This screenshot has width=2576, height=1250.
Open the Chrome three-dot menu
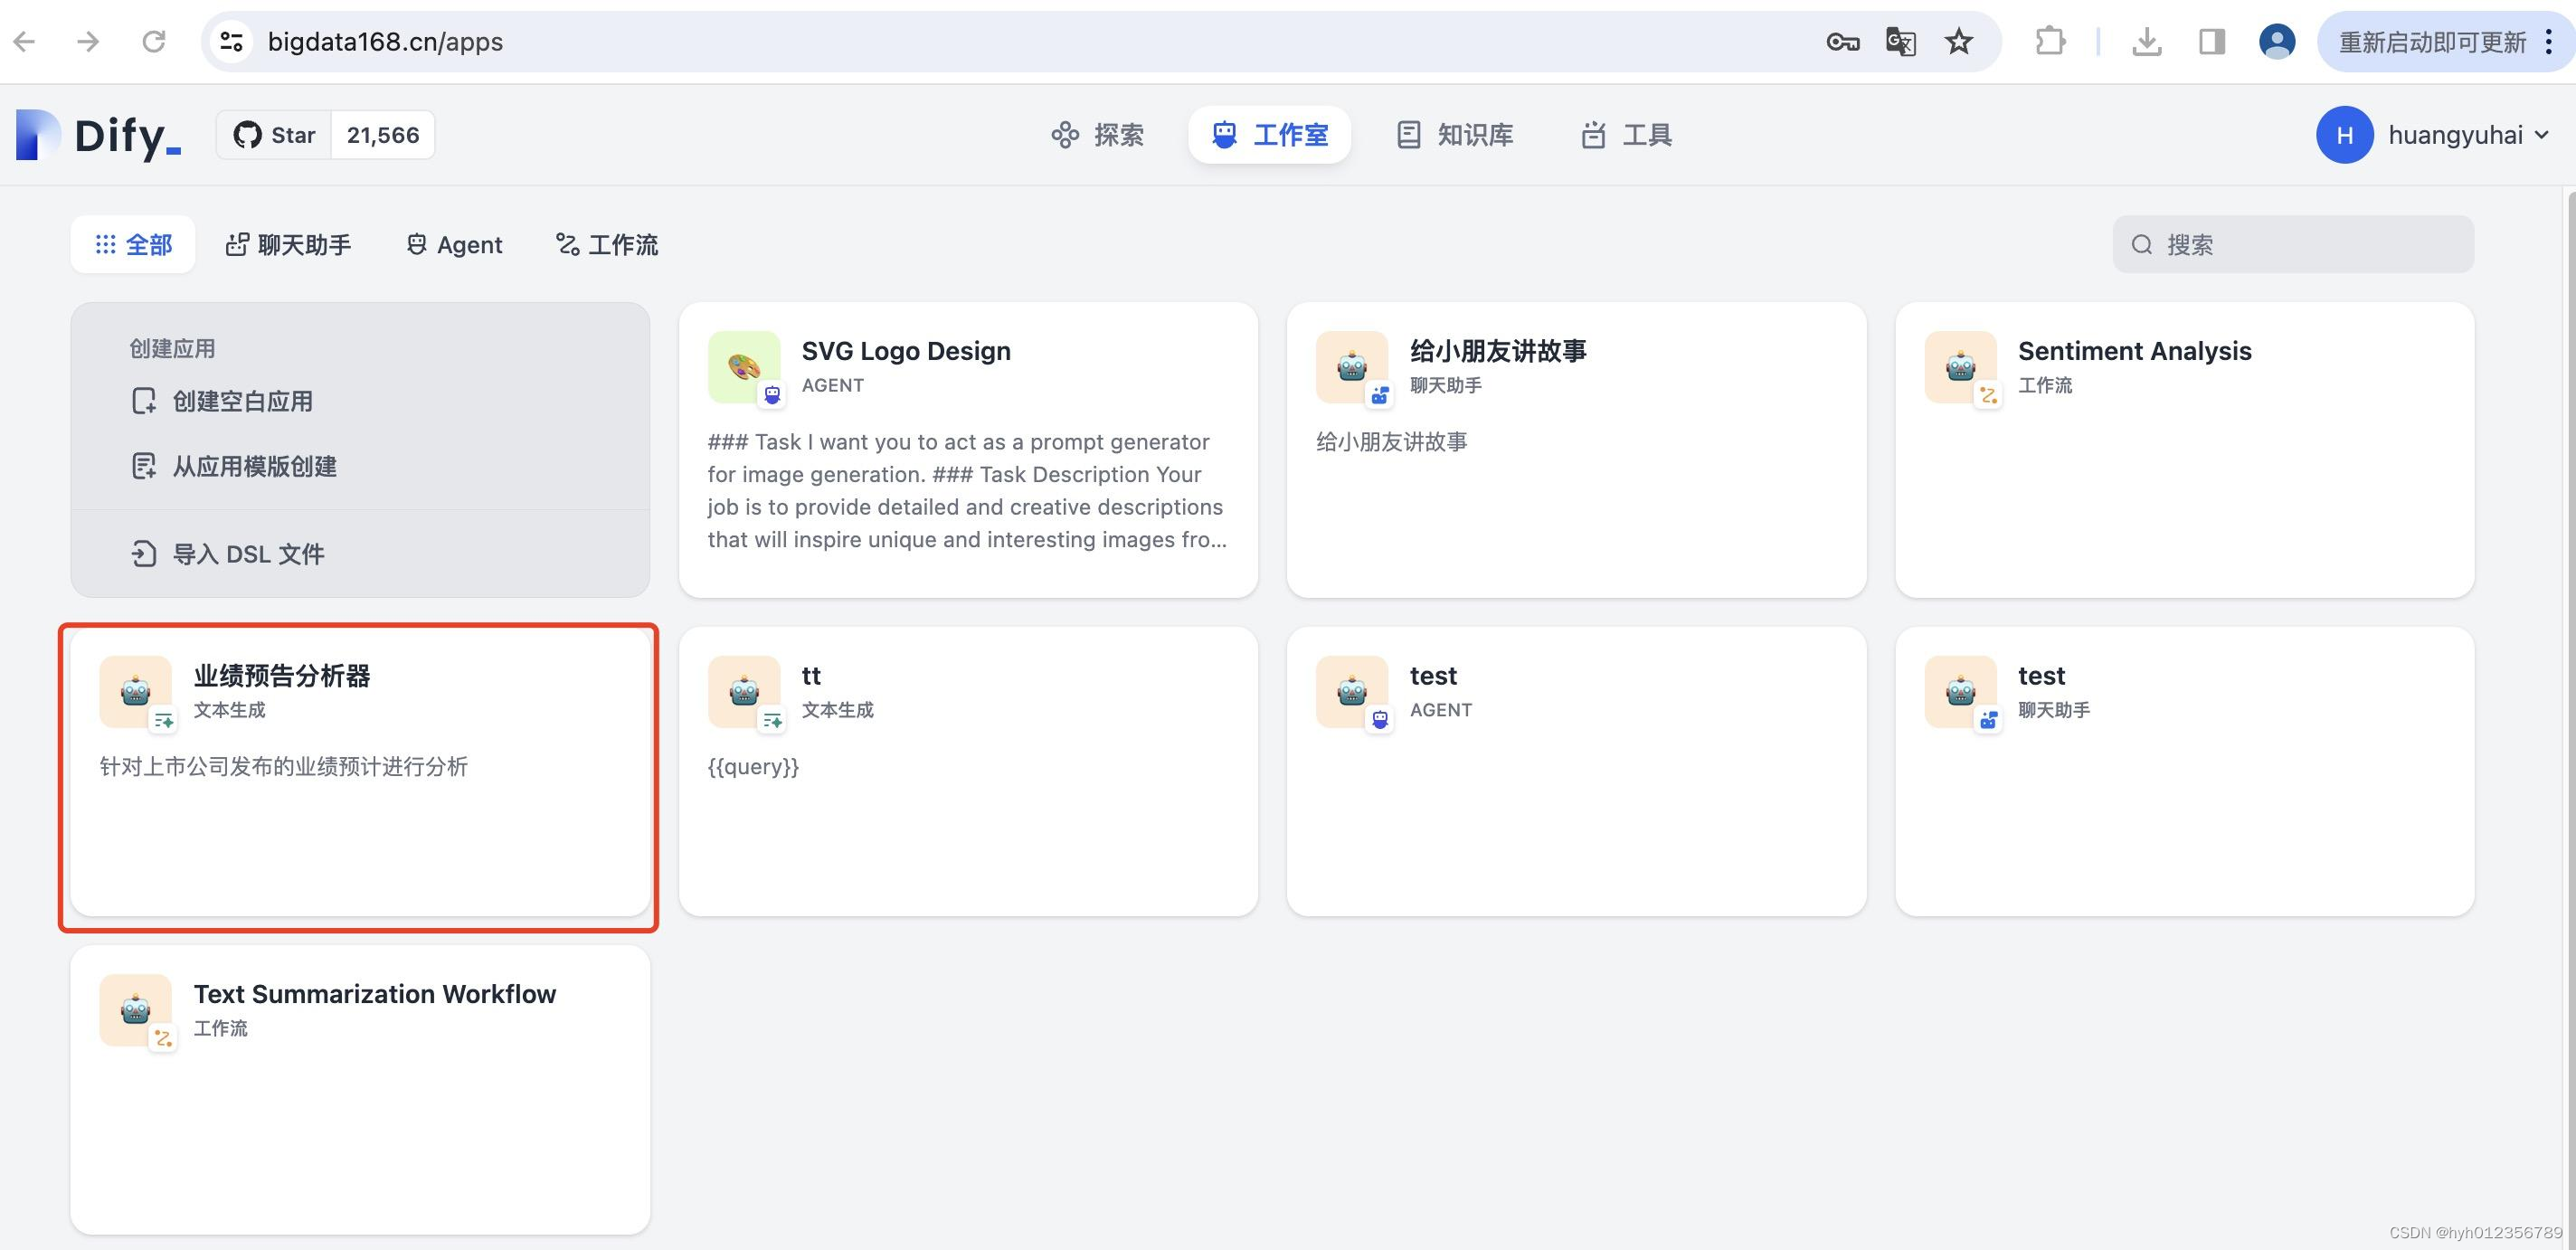[x=2549, y=42]
